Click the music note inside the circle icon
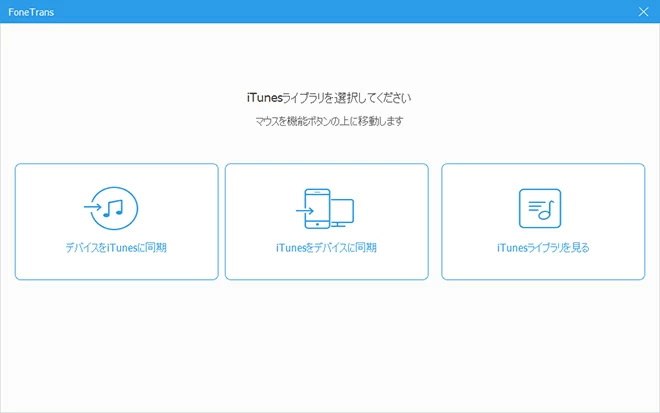660x413 pixels. 116,208
